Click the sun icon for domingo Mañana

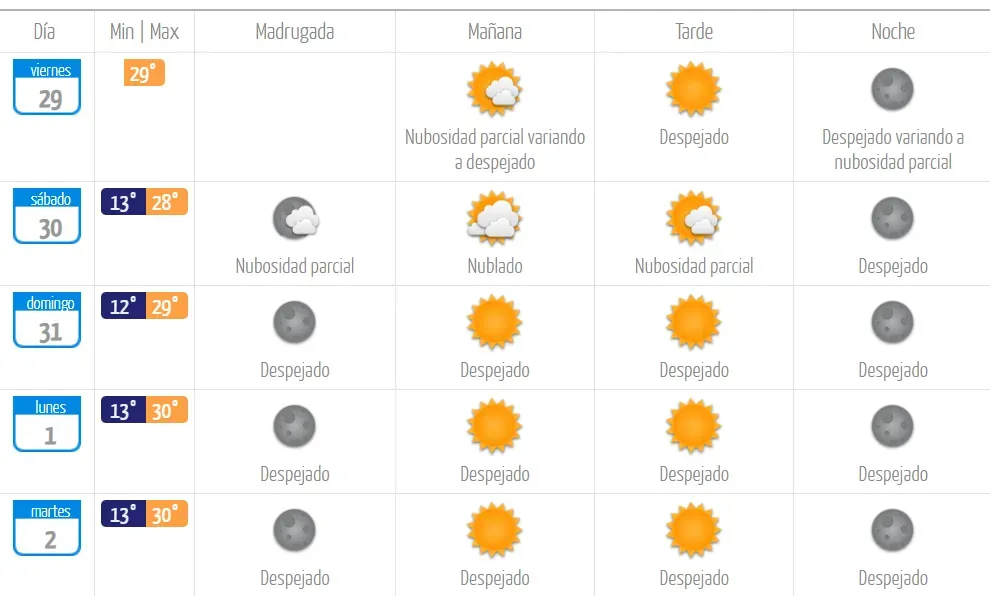pyautogui.click(x=494, y=323)
